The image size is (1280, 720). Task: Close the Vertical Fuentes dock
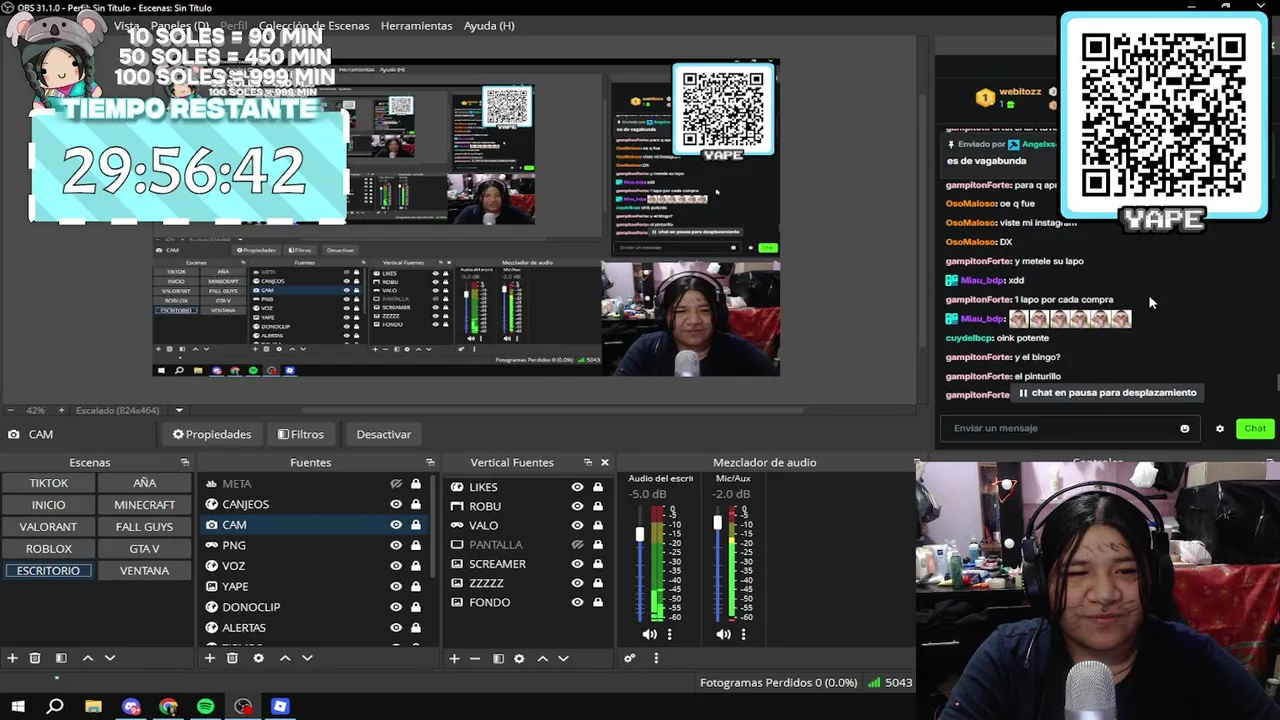click(x=604, y=462)
